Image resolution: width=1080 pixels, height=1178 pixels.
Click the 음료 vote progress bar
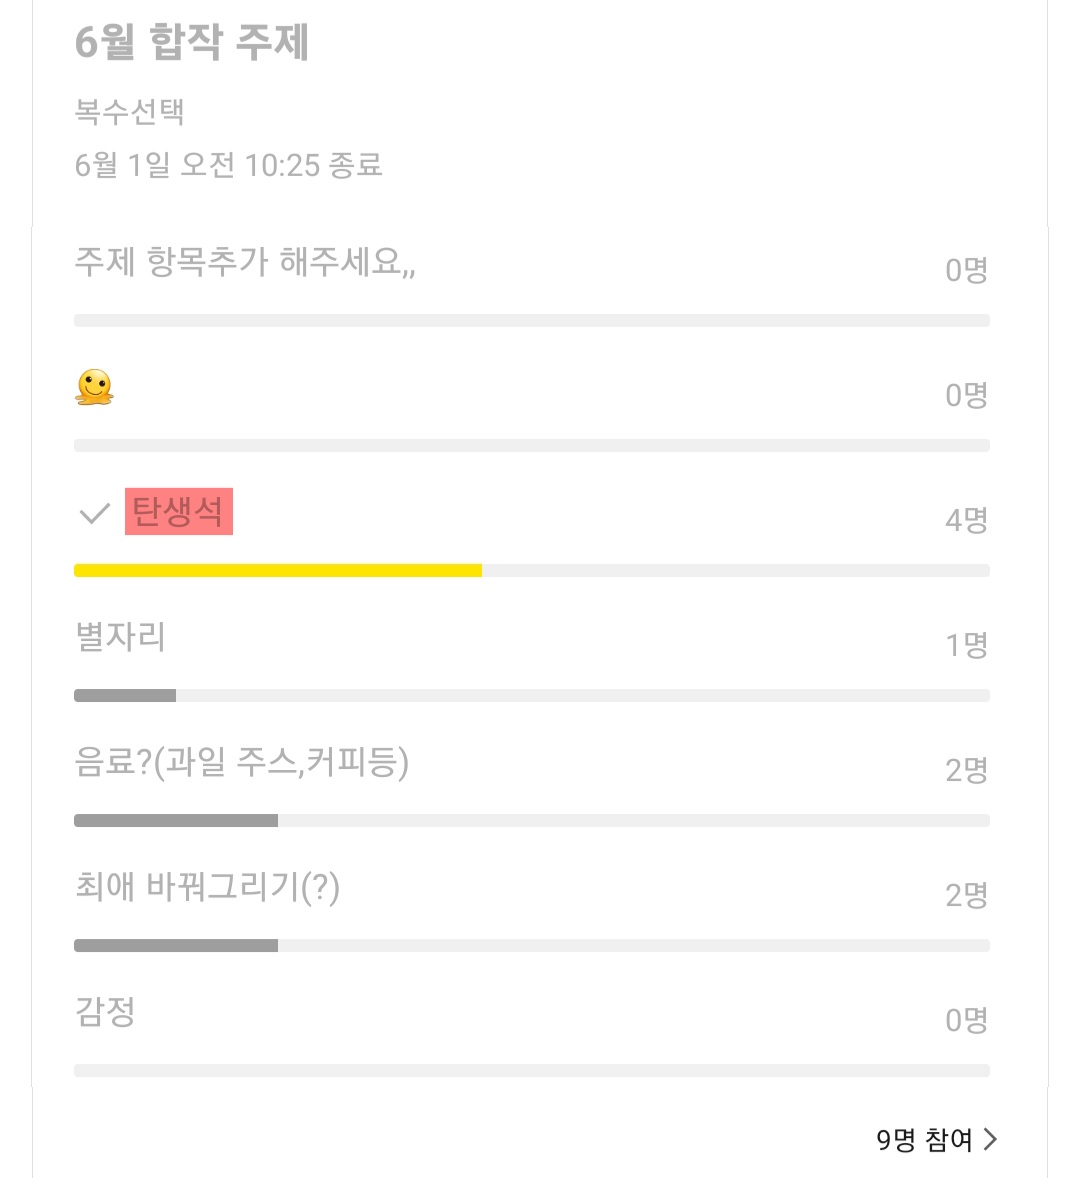pyautogui.click(x=176, y=820)
